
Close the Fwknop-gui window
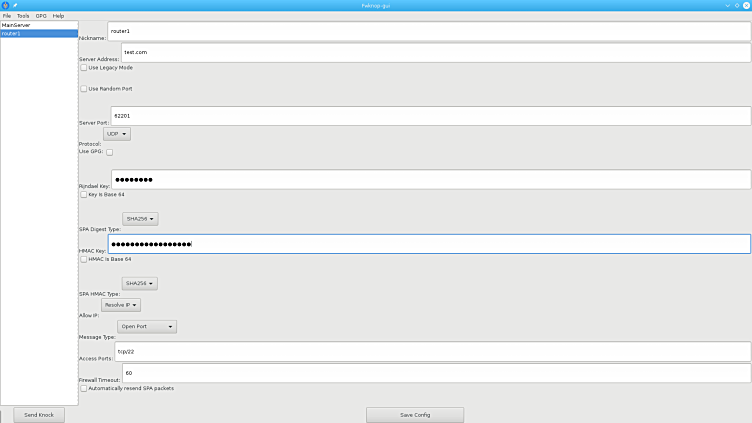coord(745,5)
